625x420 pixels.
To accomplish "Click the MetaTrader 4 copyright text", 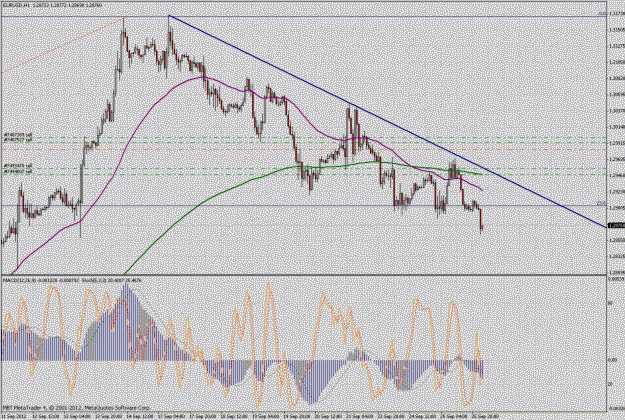I will click(x=76, y=408).
